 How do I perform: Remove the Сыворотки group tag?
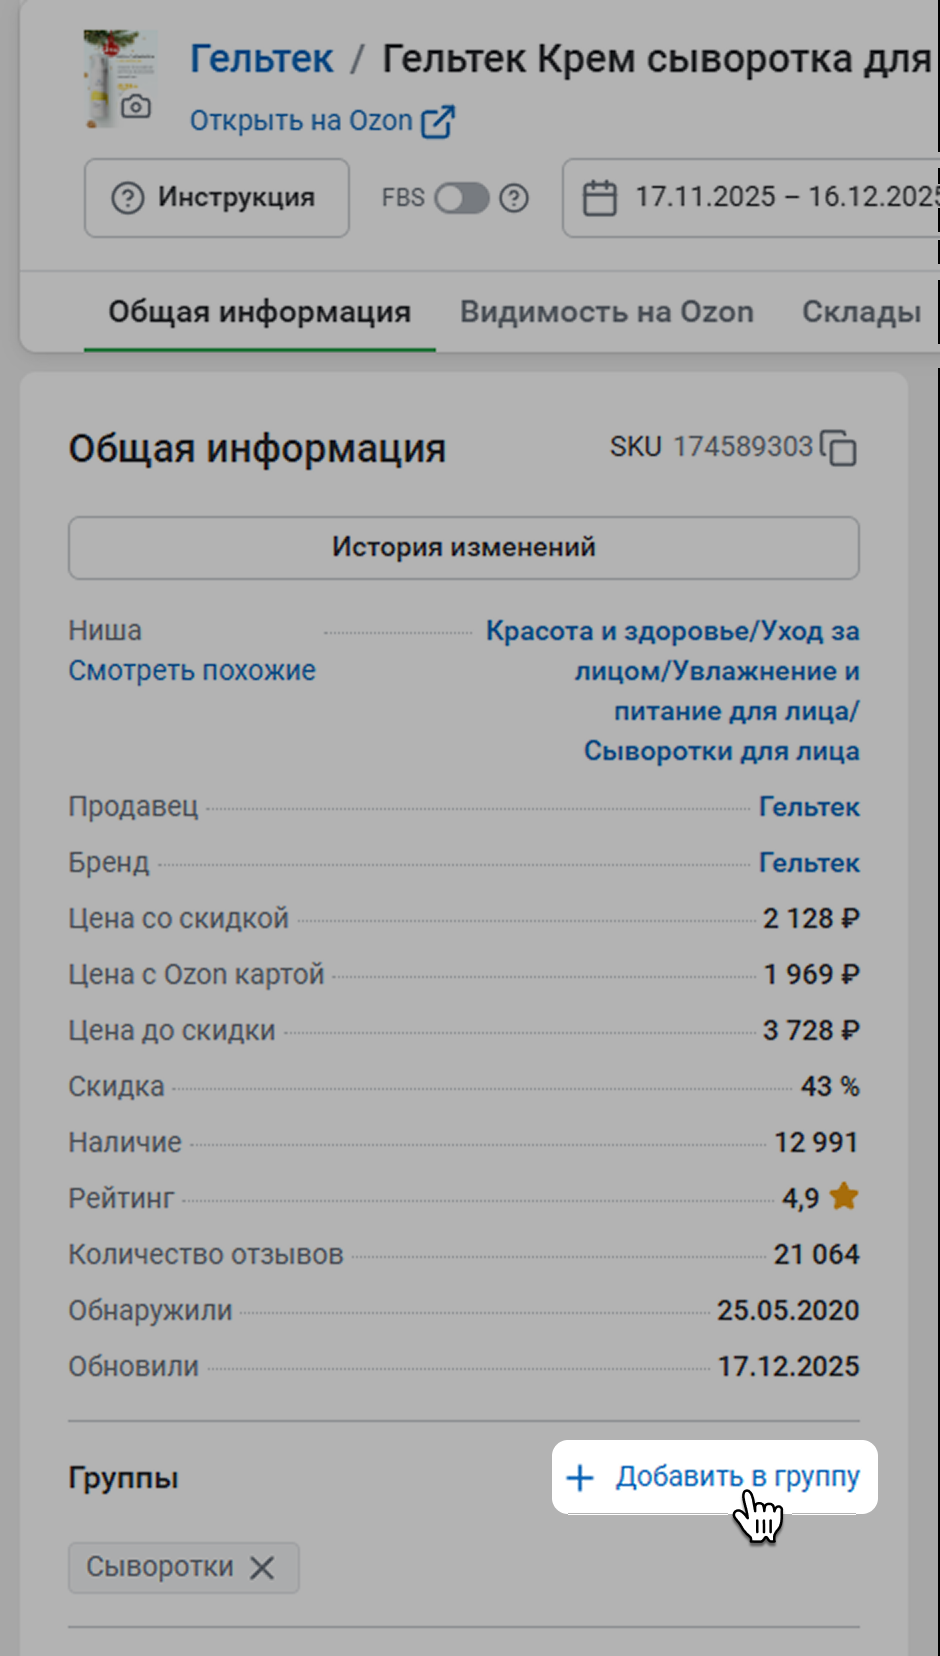(262, 1567)
